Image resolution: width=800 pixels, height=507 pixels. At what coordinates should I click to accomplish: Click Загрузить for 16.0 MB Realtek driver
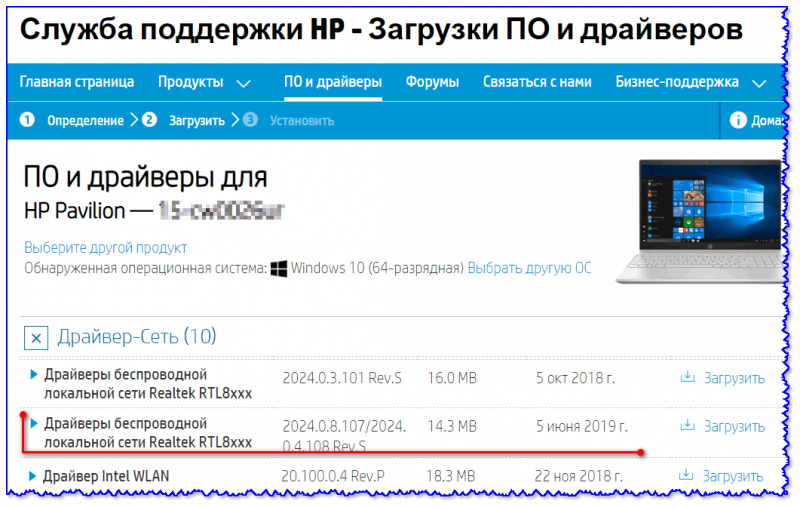click(734, 378)
